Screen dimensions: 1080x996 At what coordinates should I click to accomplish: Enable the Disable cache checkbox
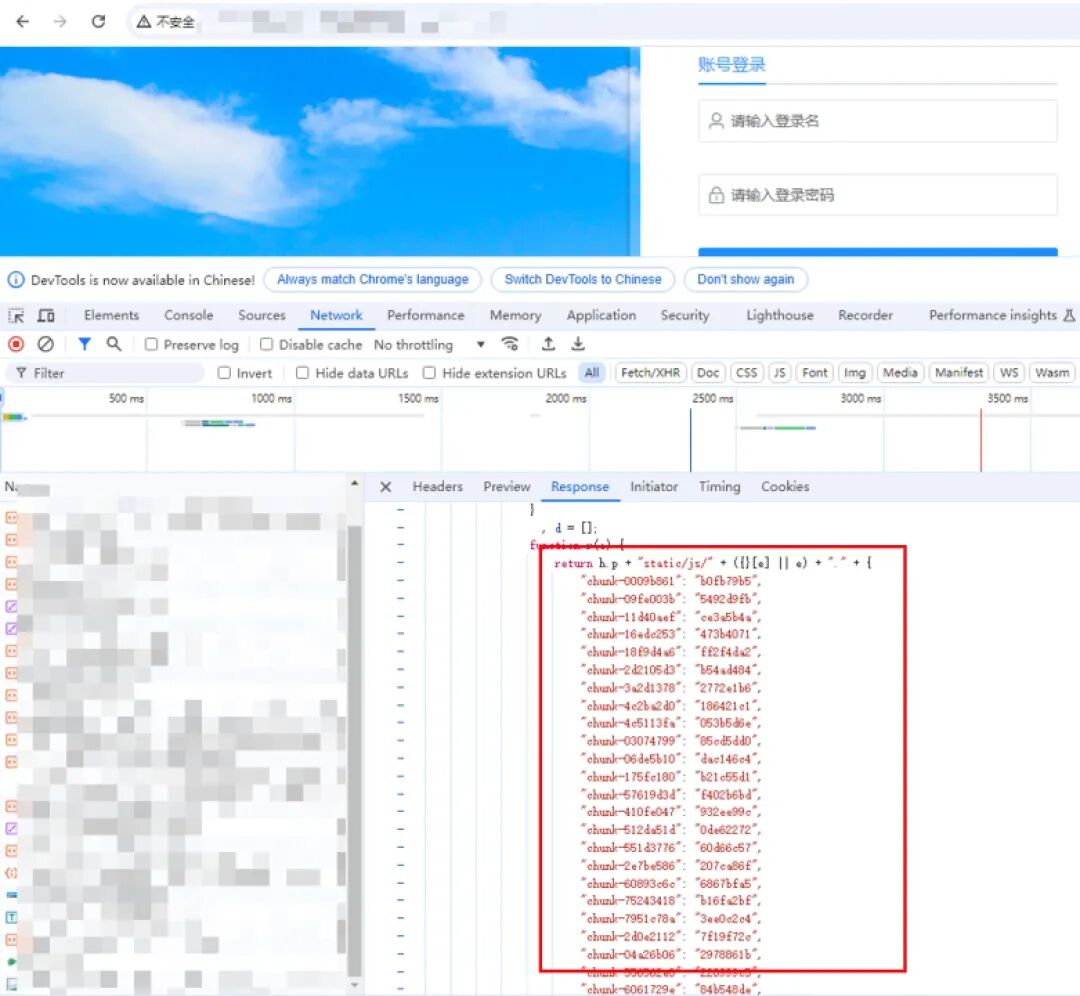[267, 344]
